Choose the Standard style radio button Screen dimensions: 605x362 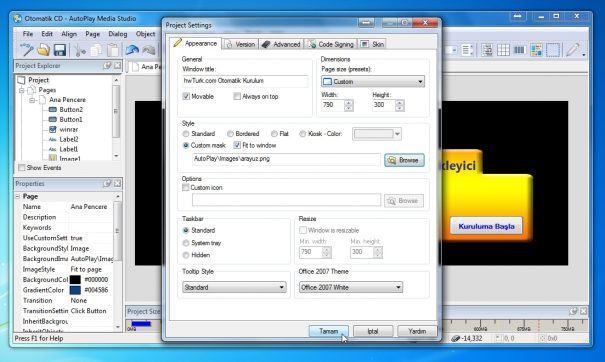[x=186, y=134]
